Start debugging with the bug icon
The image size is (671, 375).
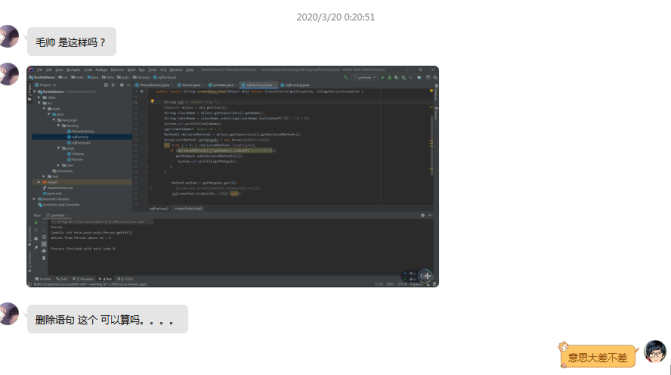click(389, 77)
